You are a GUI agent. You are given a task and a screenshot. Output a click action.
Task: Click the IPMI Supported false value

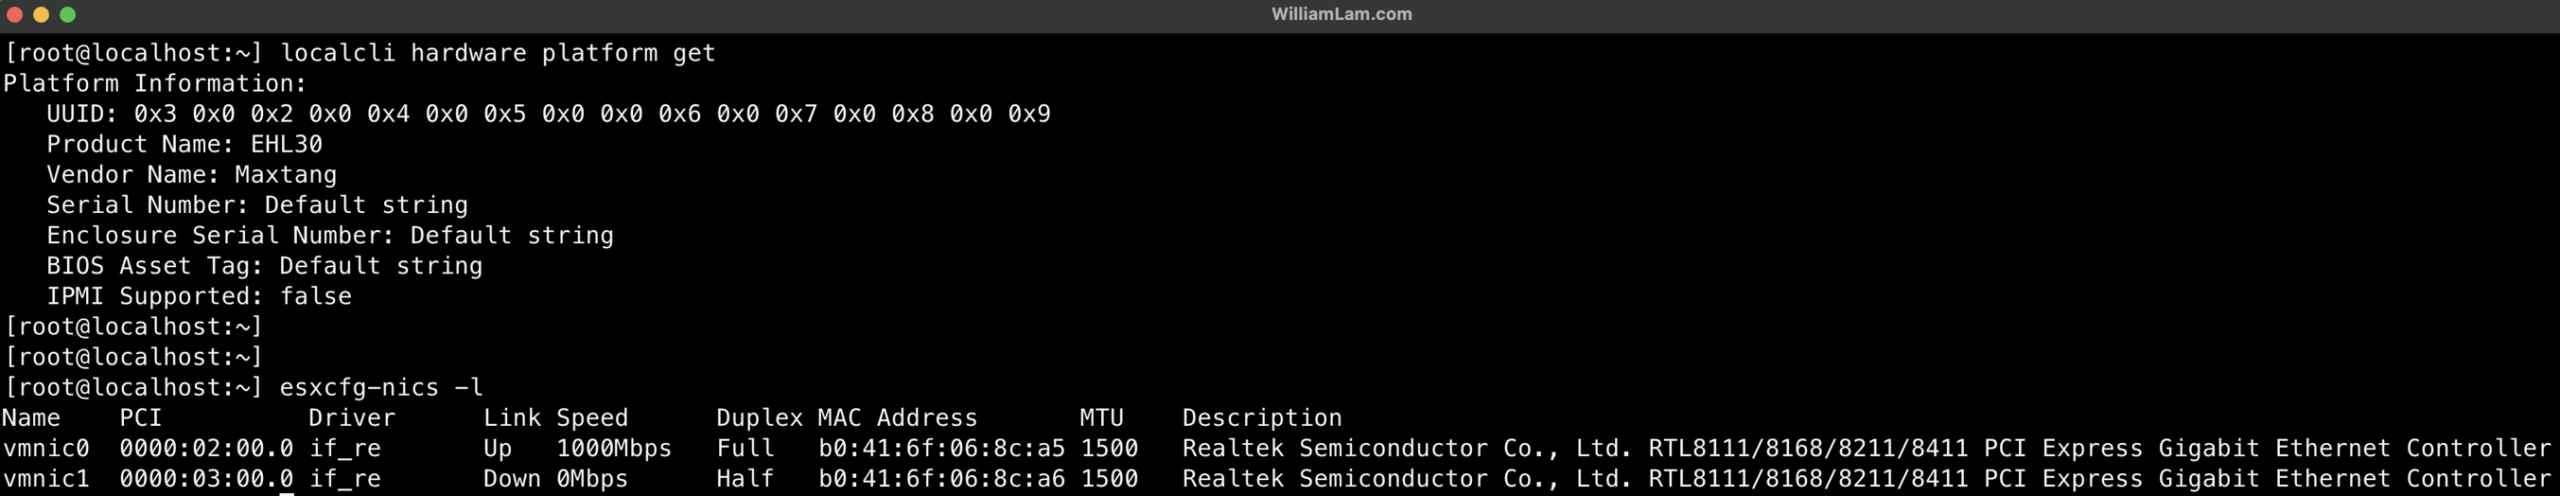tap(315, 297)
